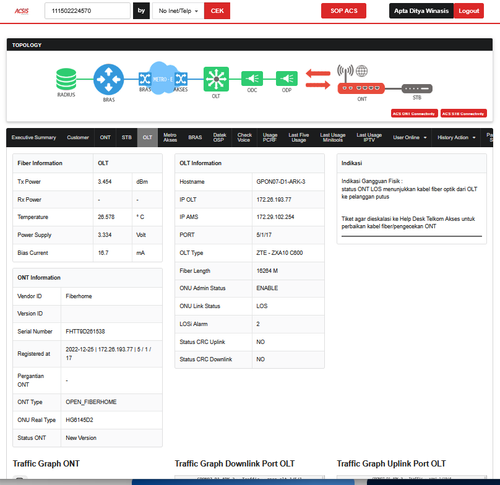Open the Usage PCRF tab
The width and height of the screenshot is (500, 485).
point(270,137)
